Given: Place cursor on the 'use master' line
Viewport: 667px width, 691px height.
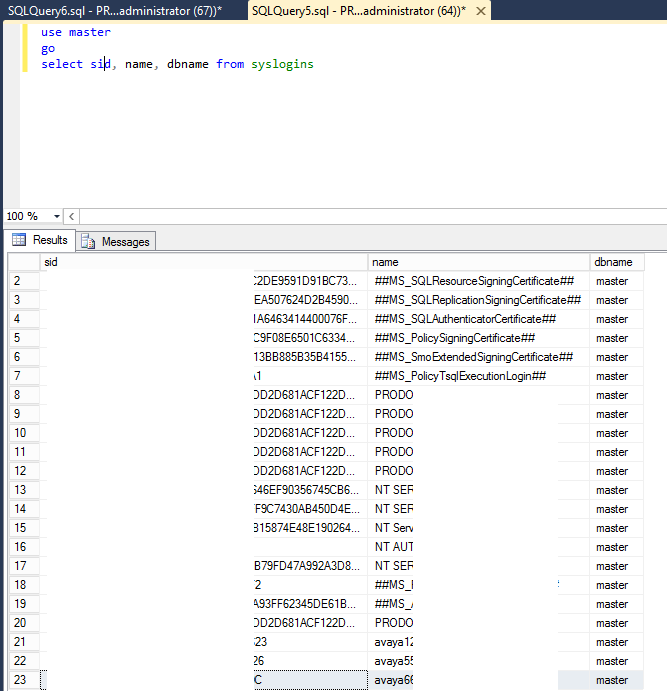Looking at the screenshot, I should click(76, 32).
